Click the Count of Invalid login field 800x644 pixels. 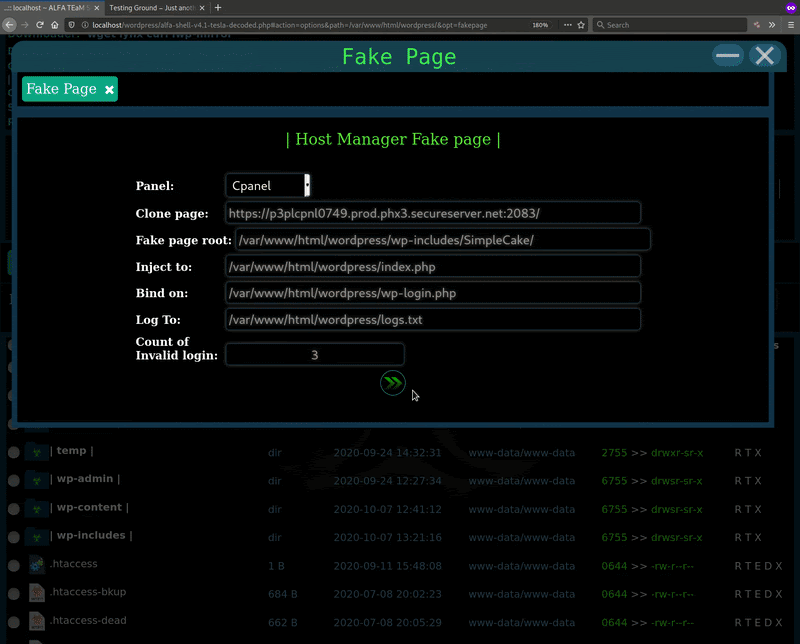coord(315,355)
